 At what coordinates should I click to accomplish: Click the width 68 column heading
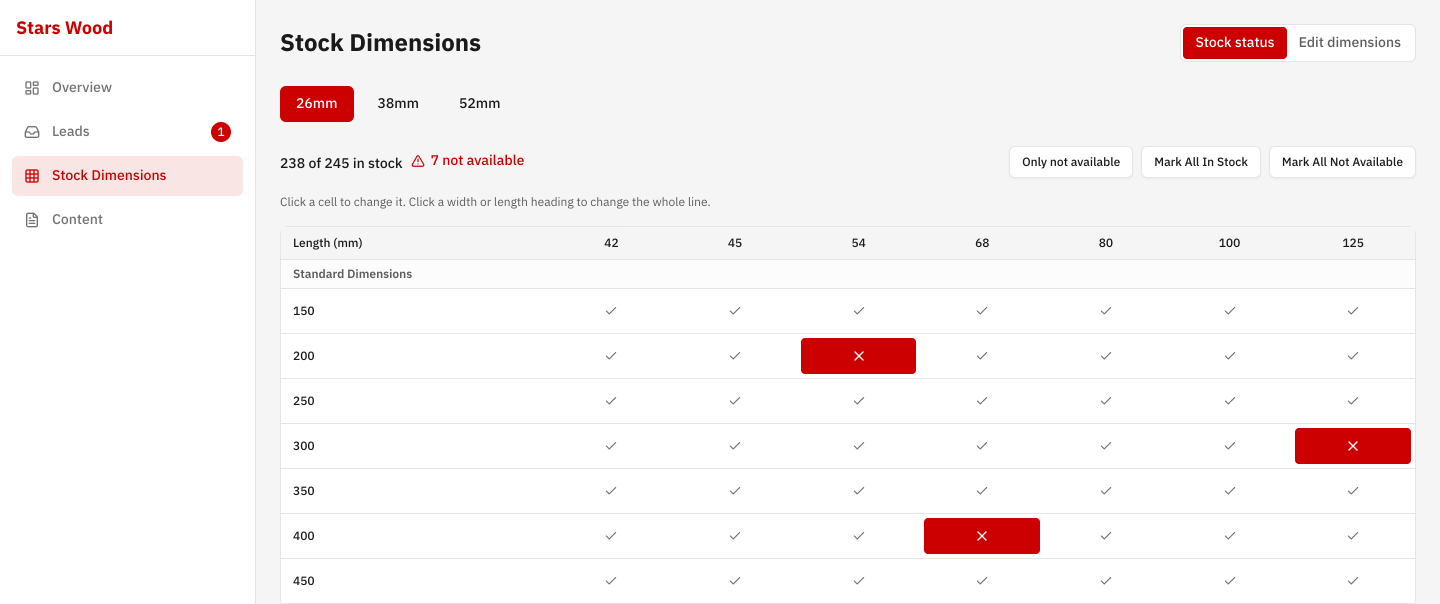pyautogui.click(x=982, y=243)
